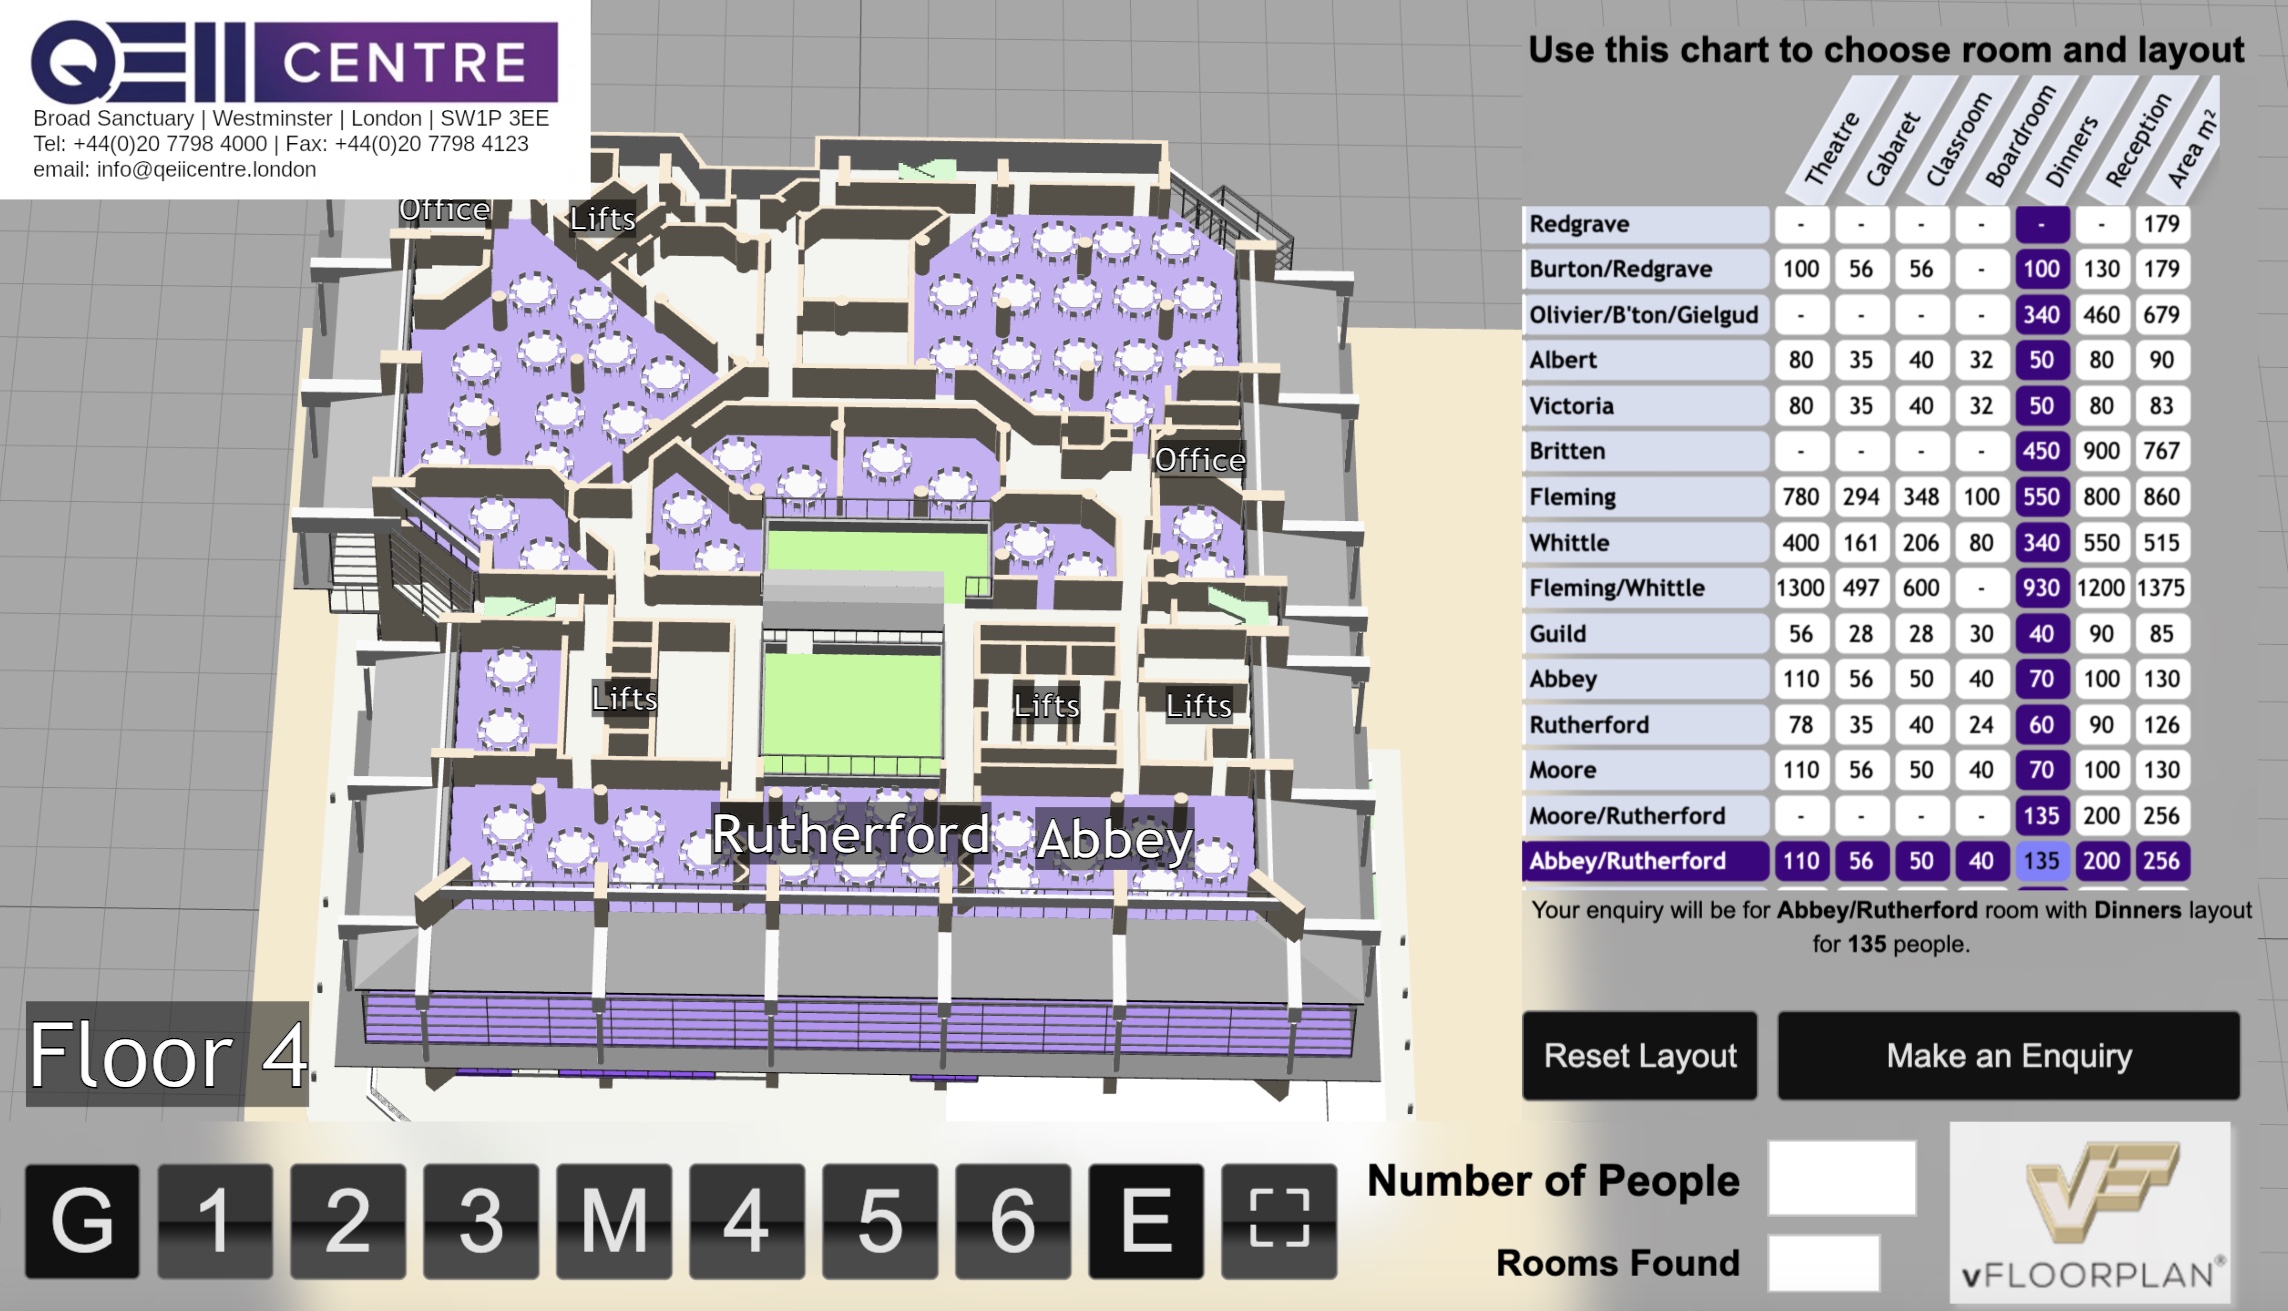Select the Theatre layout column header

[1830, 150]
